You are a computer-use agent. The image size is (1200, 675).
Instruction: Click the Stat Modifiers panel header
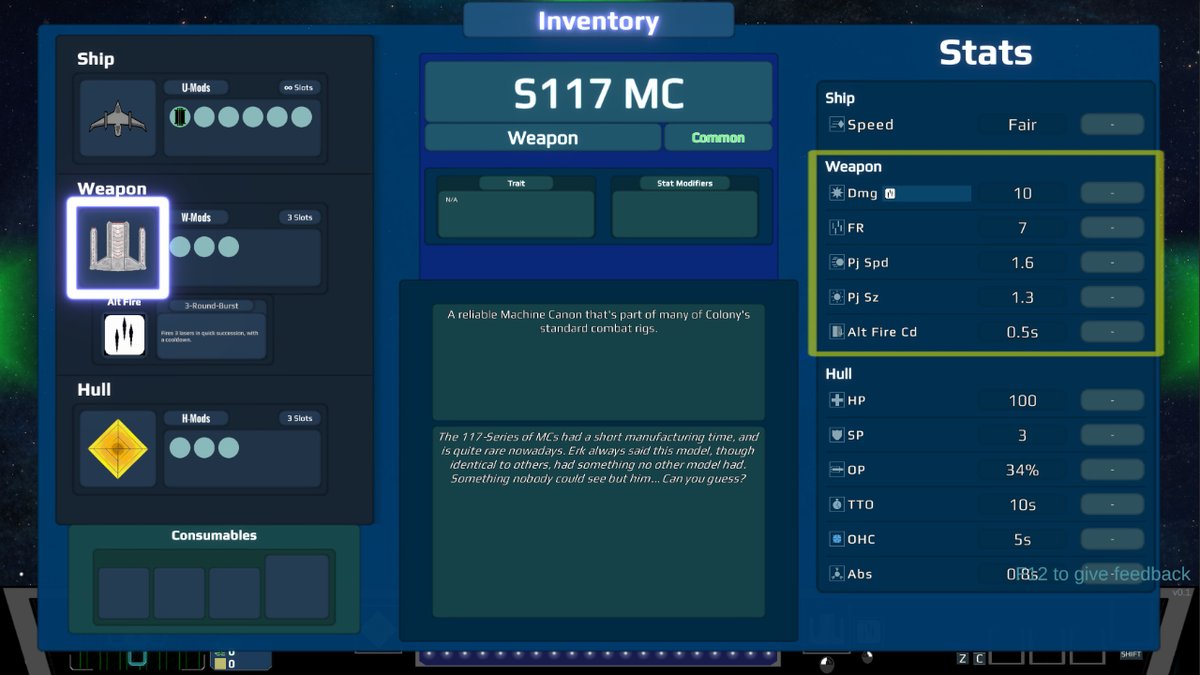tap(685, 183)
